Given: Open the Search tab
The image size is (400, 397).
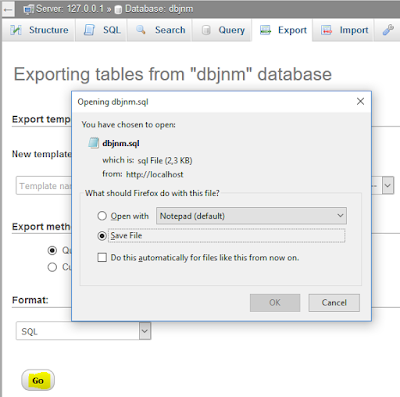Looking at the screenshot, I should (160, 30).
